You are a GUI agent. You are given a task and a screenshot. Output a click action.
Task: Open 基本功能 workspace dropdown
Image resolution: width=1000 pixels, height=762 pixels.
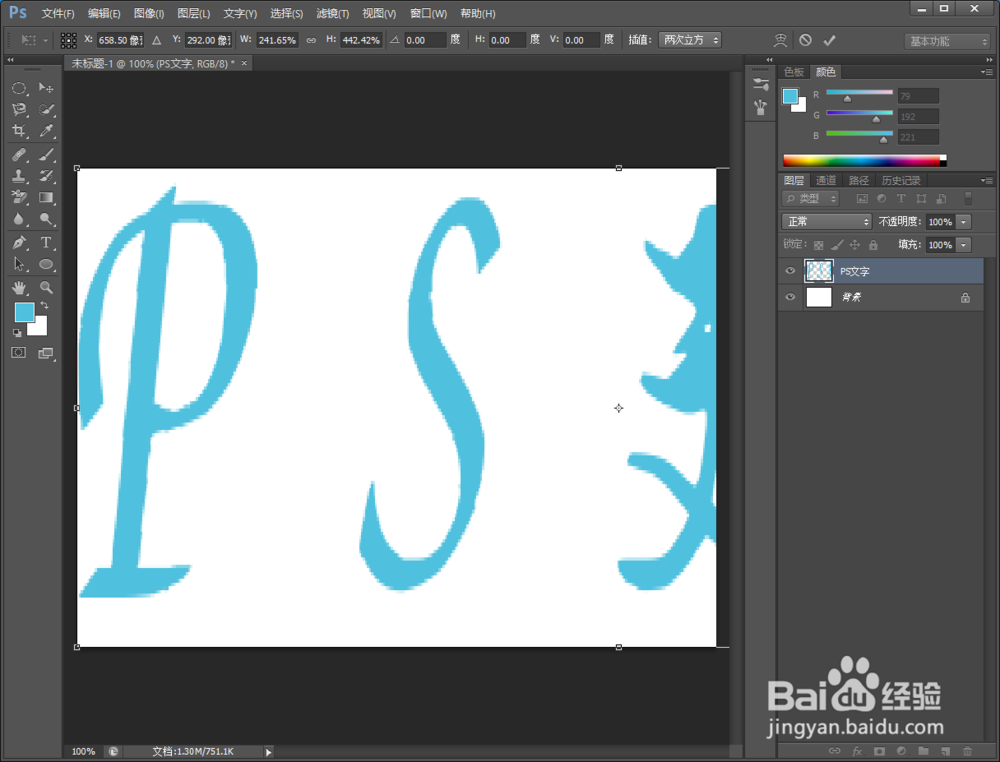pos(946,41)
